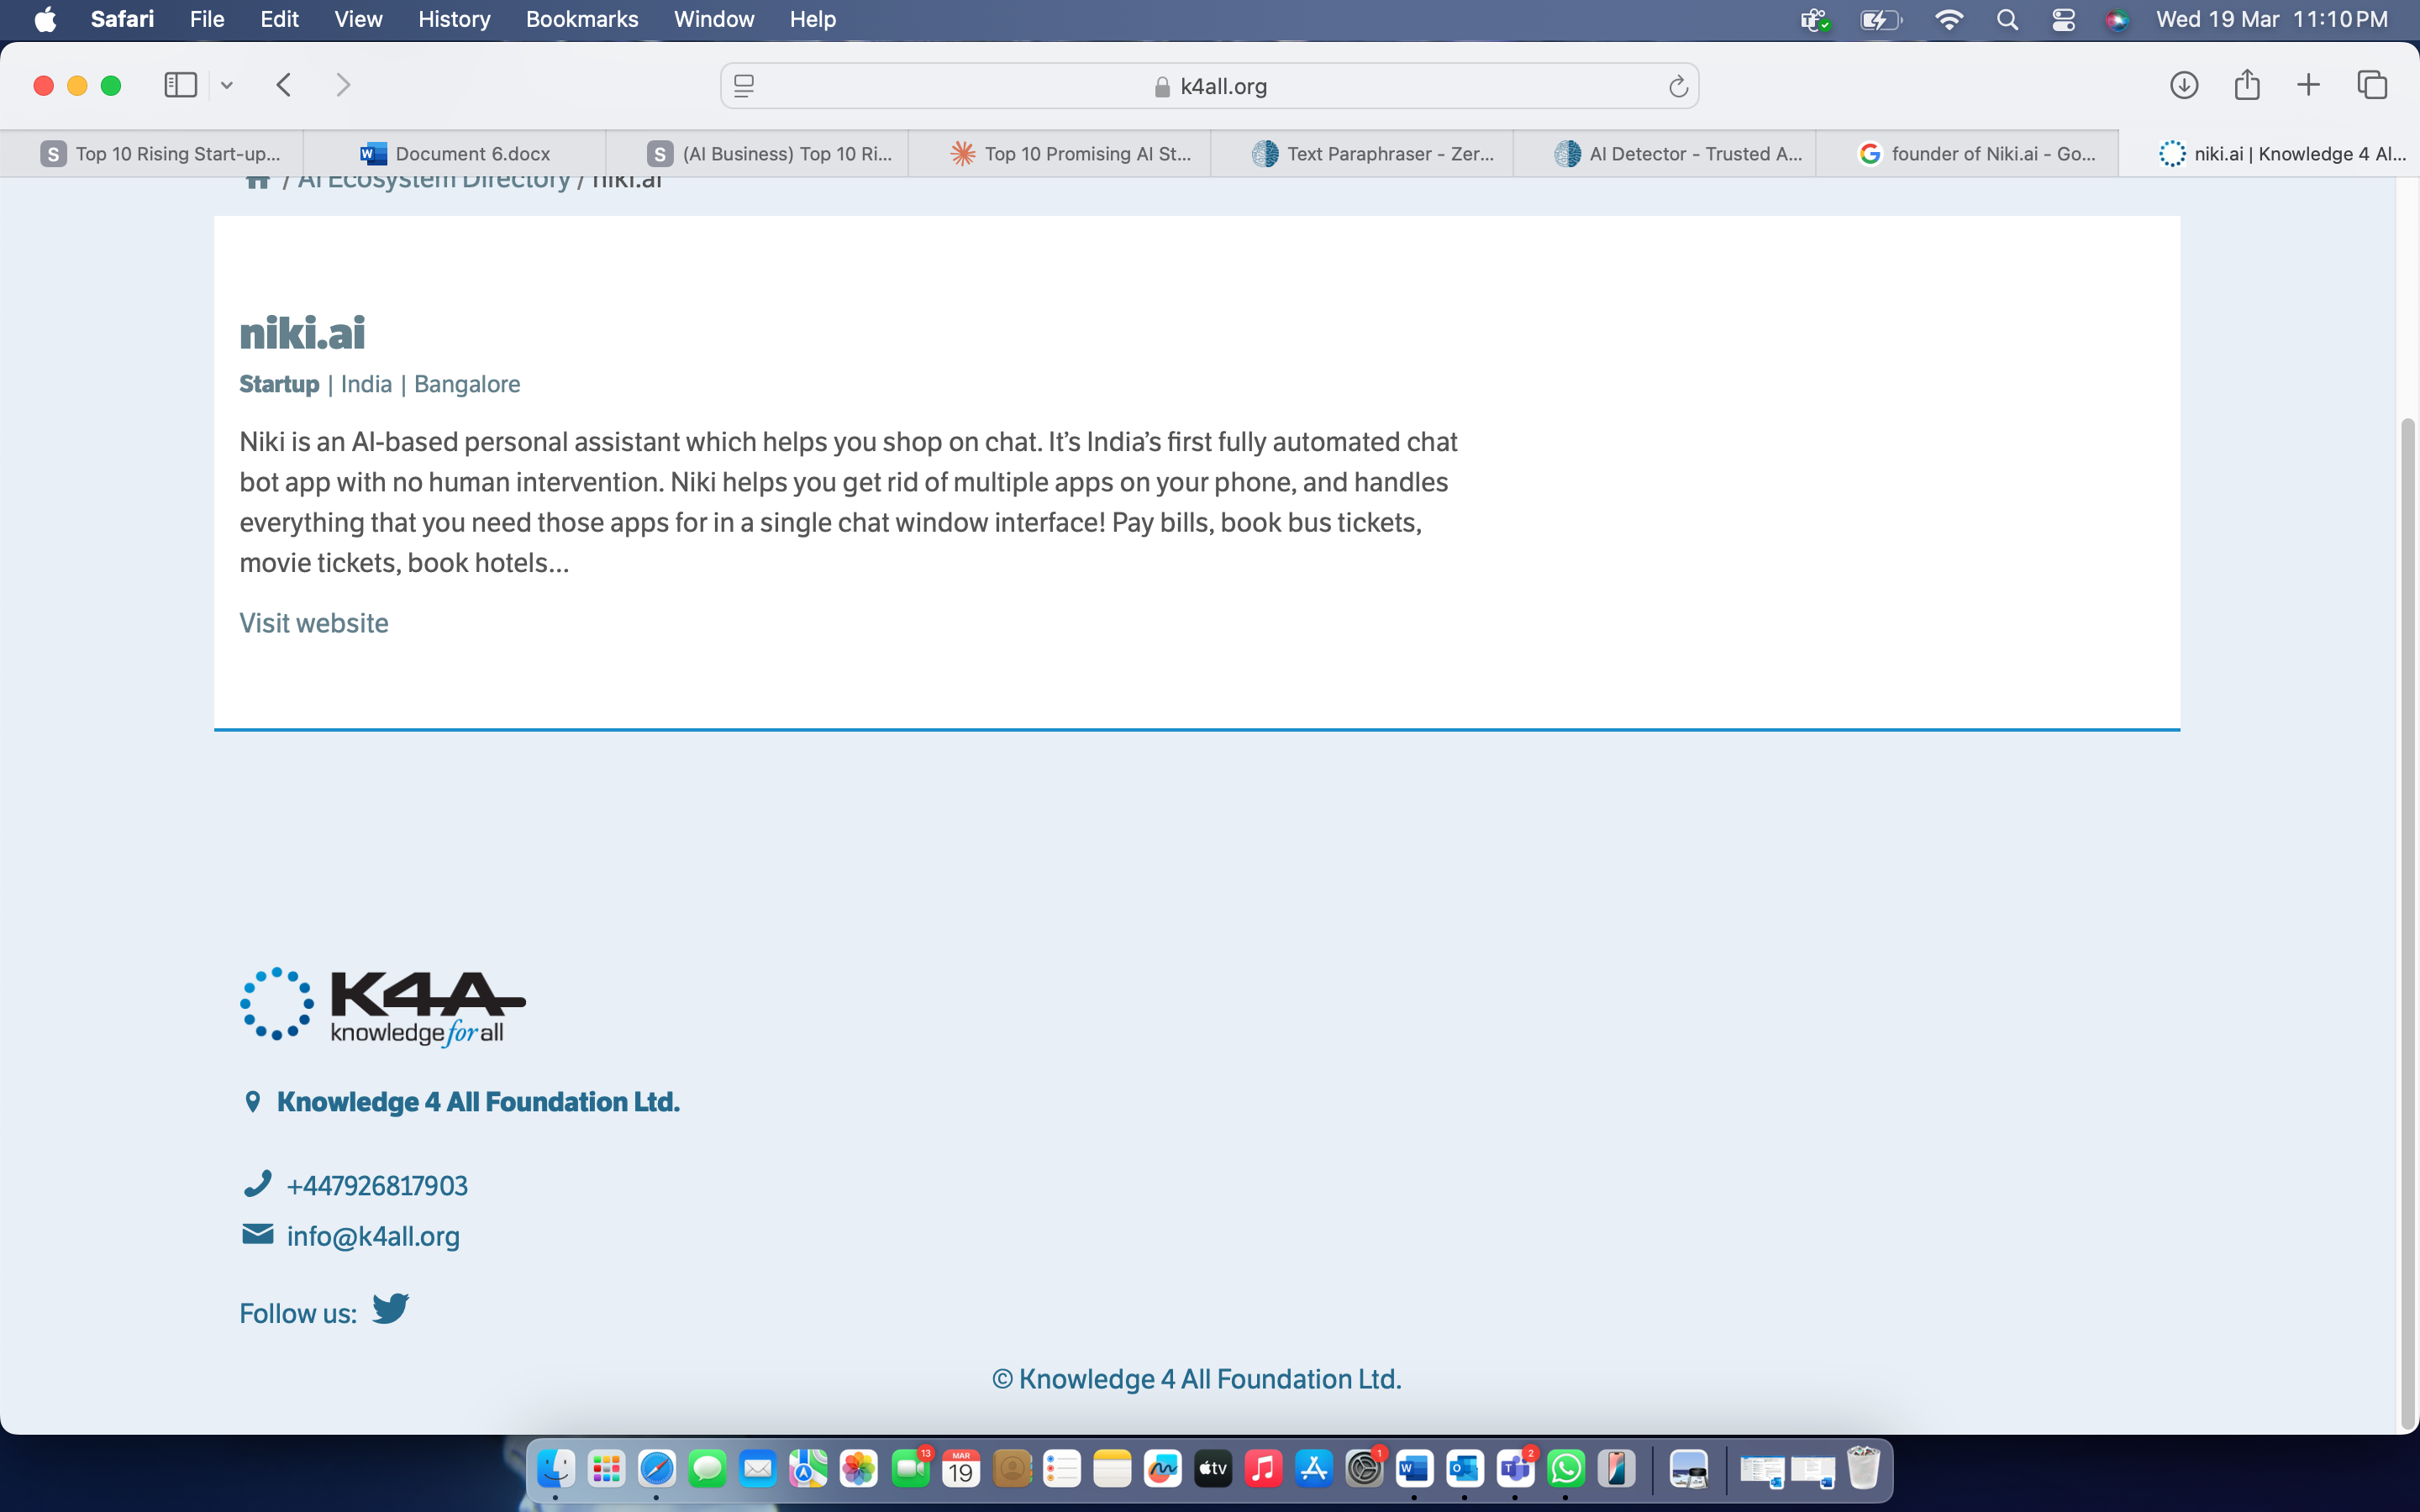Open the Share button in Safari toolbar
The height and width of the screenshot is (1512, 2420).
point(2247,84)
